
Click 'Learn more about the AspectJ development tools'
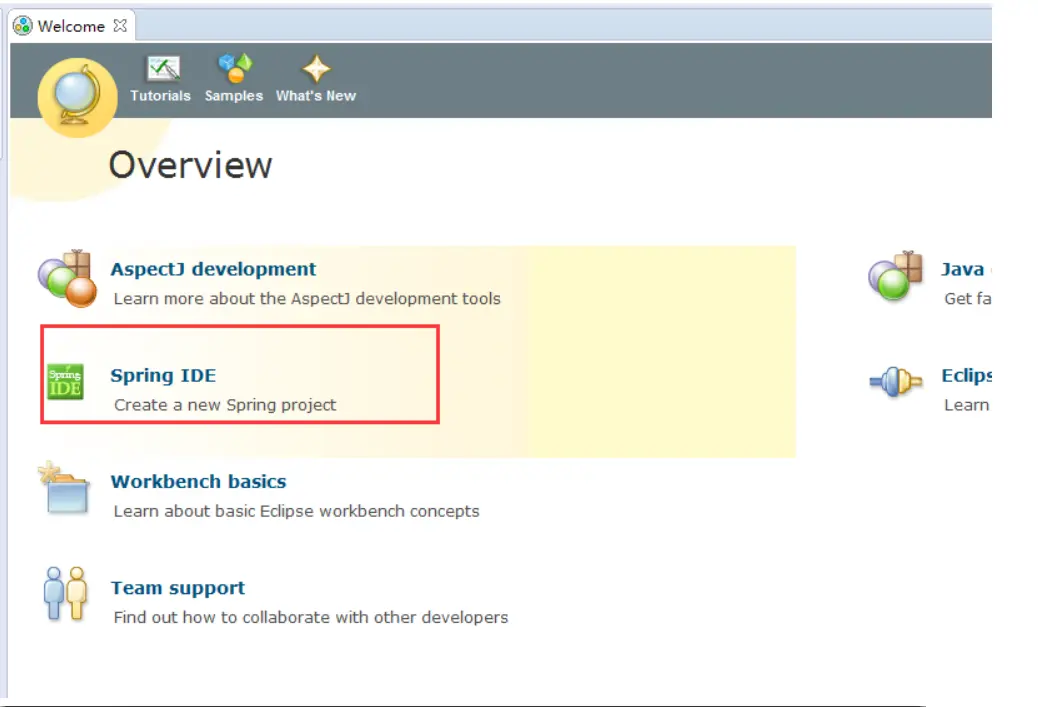(x=307, y=299)
